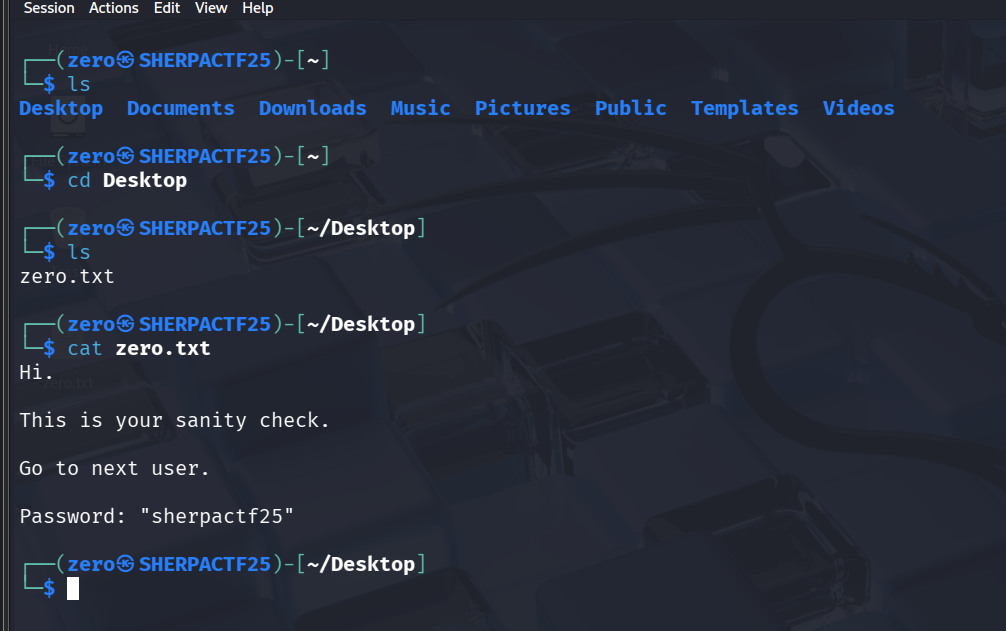Screen dimensions: 1006x631
Task: Click the Templates directory name
Action: [744, 108]
